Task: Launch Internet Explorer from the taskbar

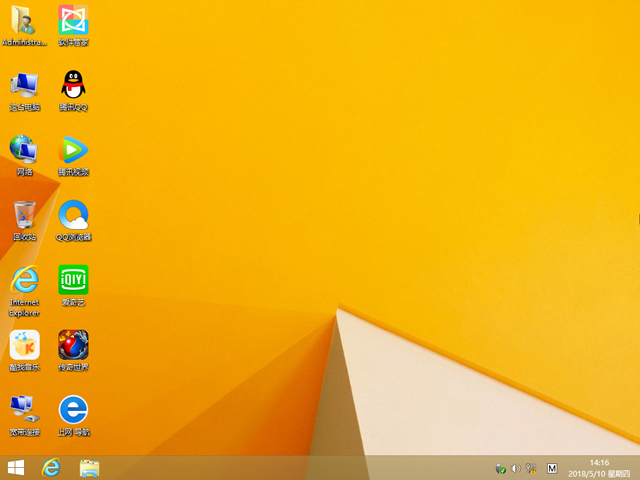Action: tap(52, 467)
